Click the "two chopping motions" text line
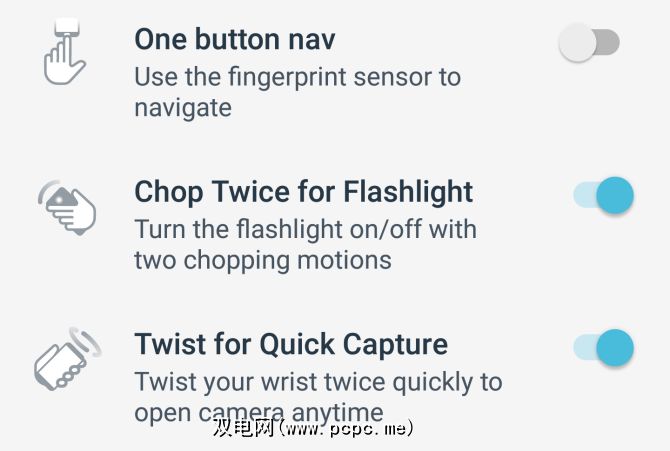The width and height of the screenshot is (670, 451). click(262, 260)
